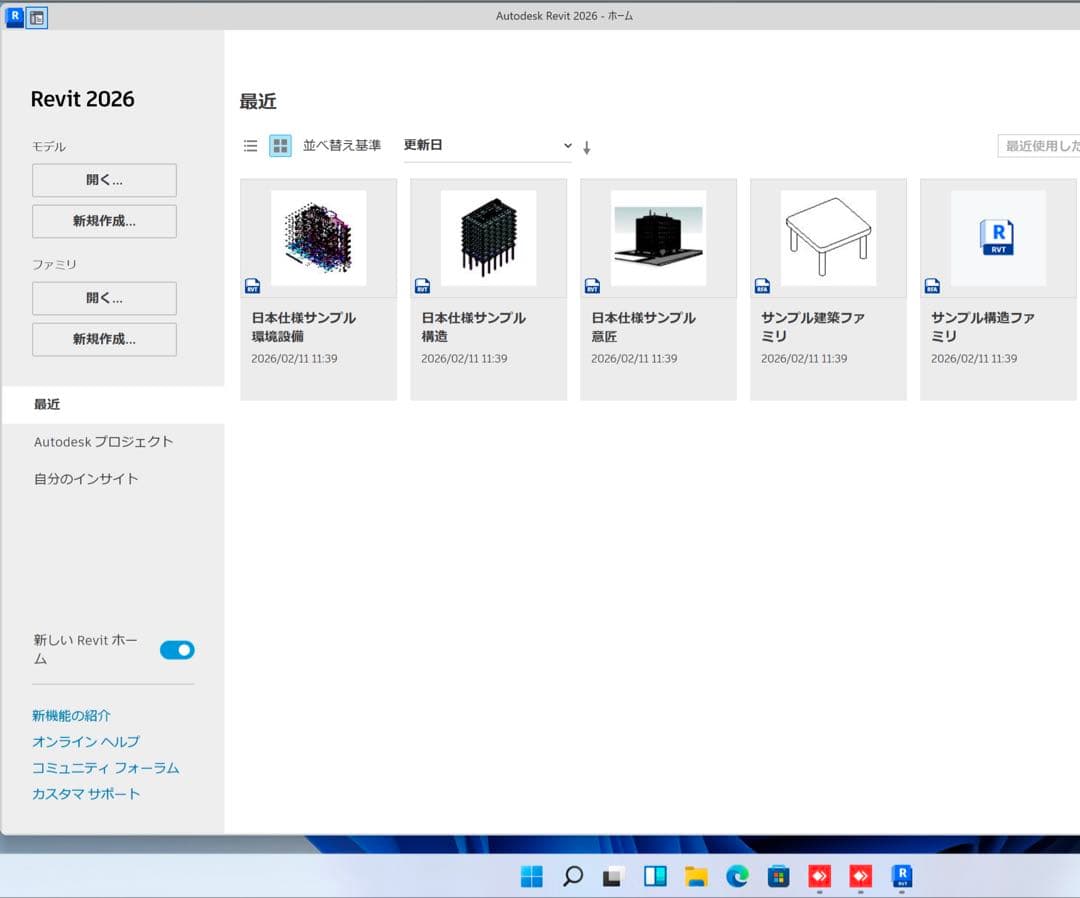Screen dimensions: 1080x898
Task: Launch Revit from the taskbar
Action: coord(902,877)
